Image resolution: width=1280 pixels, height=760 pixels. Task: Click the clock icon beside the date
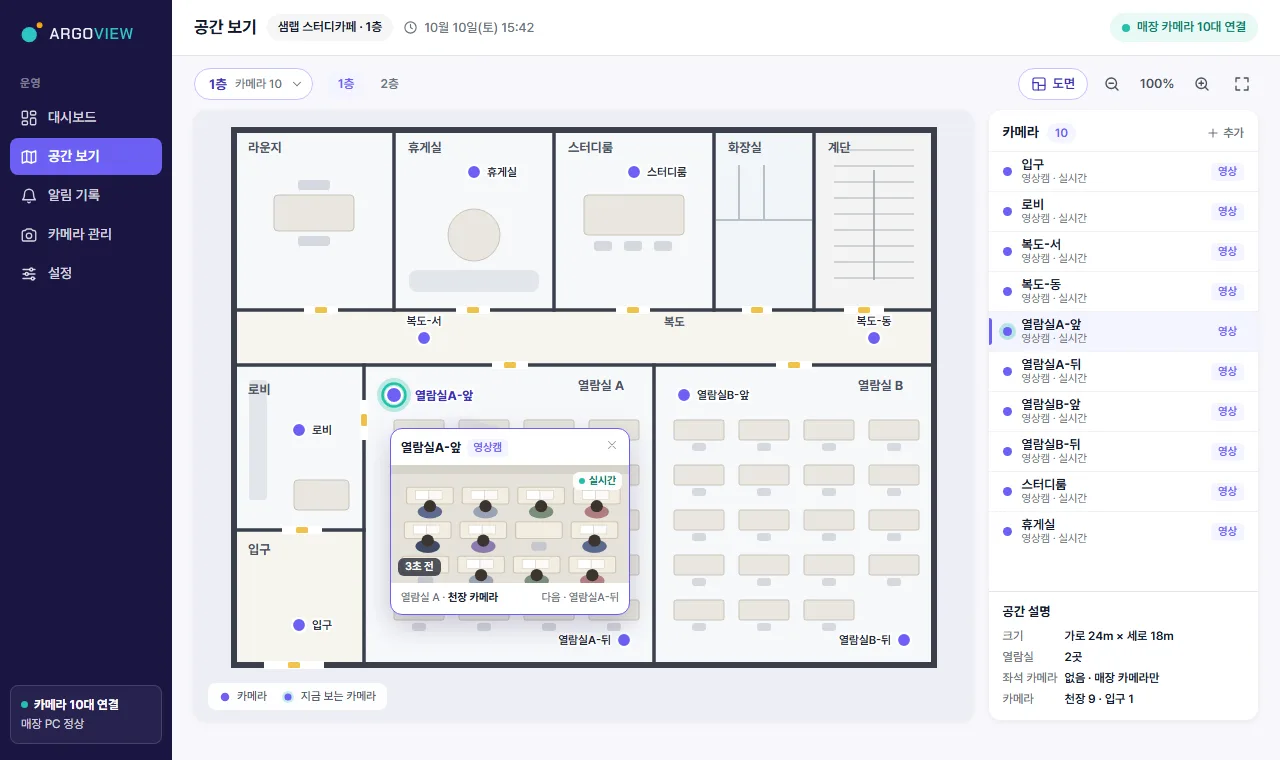410,27
